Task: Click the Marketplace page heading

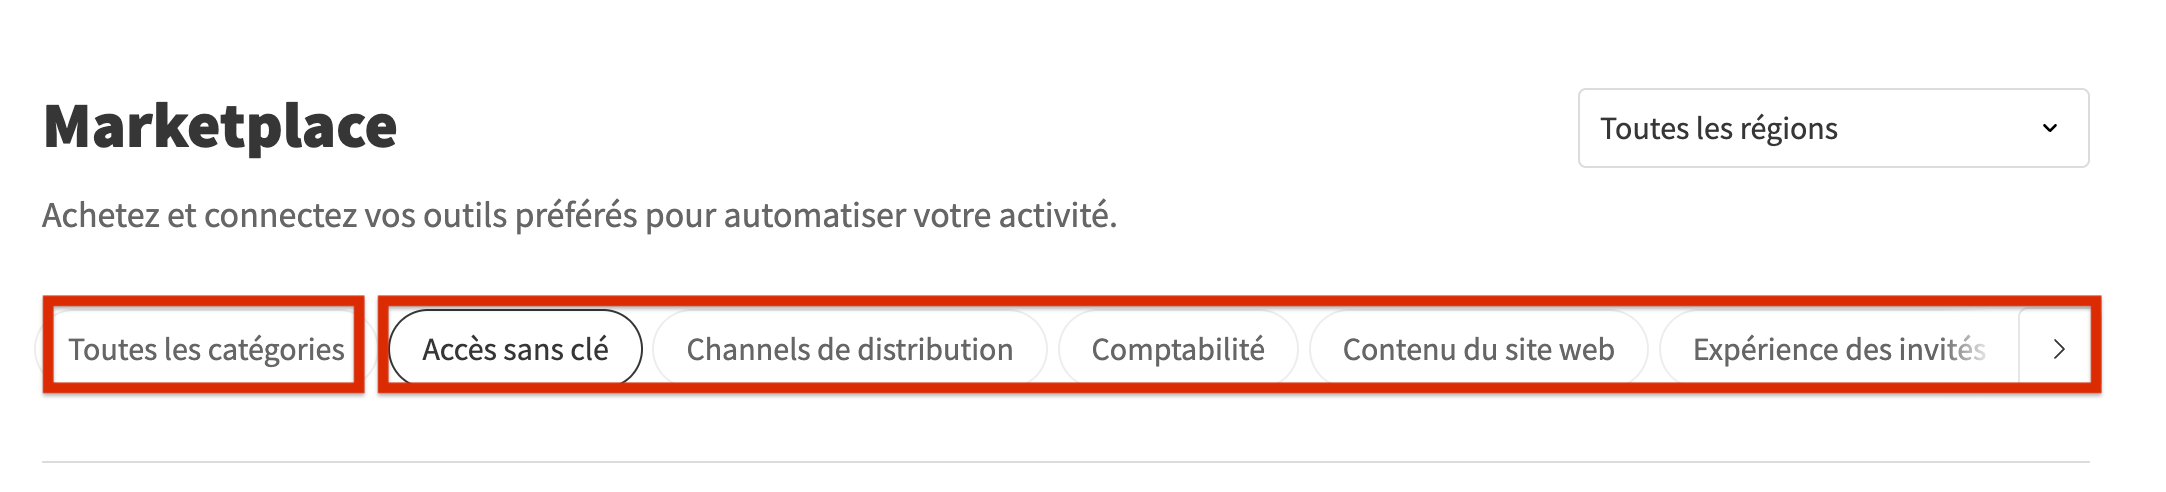Action: point(220,127)
